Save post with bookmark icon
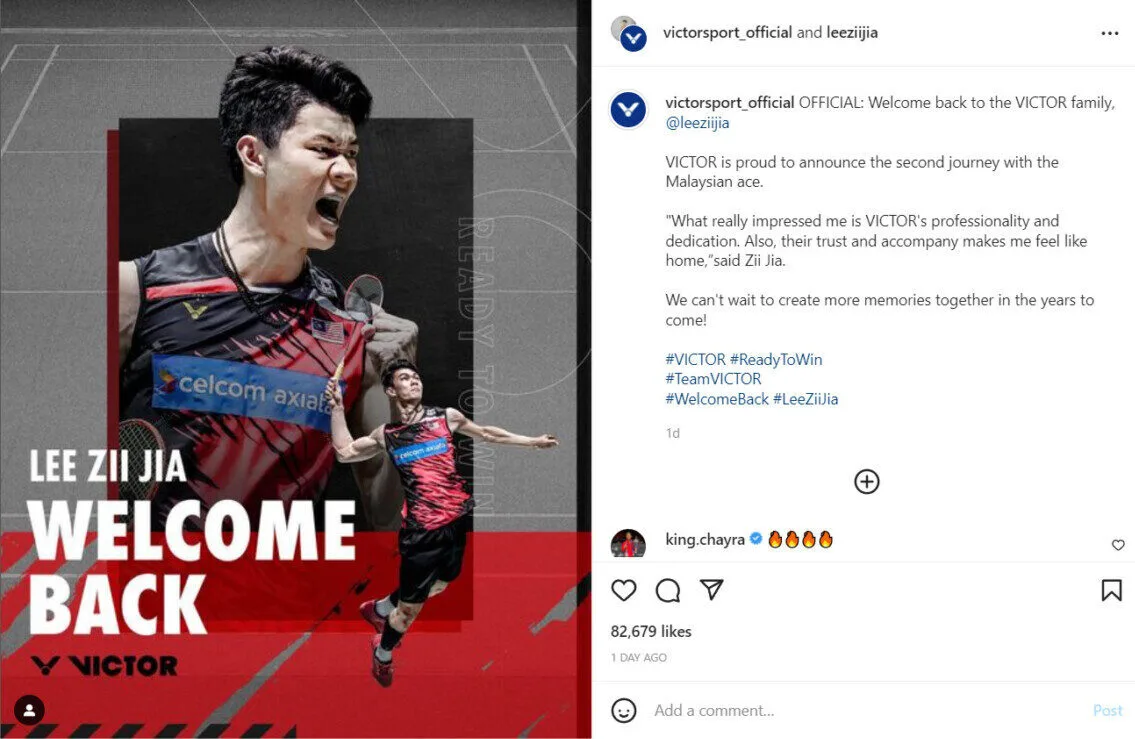The image size is (1135, 739). [x=1111, y=590]
